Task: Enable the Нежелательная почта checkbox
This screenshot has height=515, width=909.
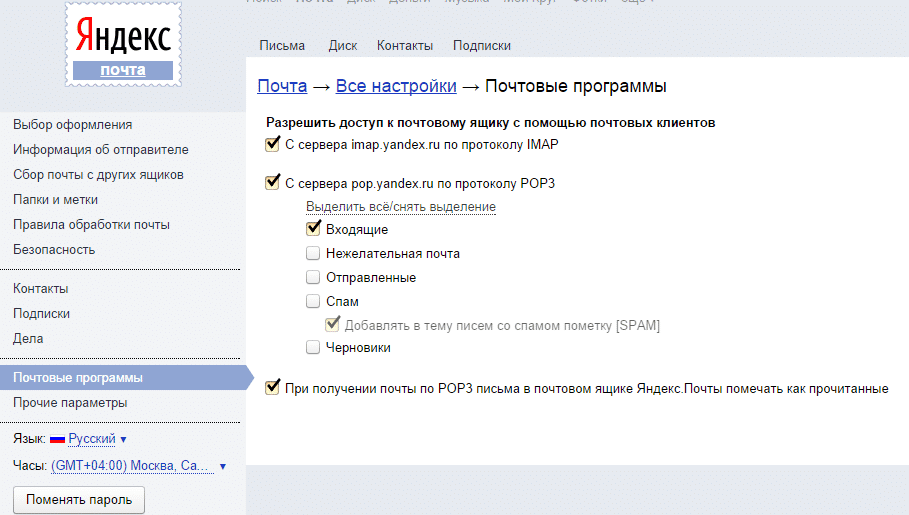Action: click(313, 253)
